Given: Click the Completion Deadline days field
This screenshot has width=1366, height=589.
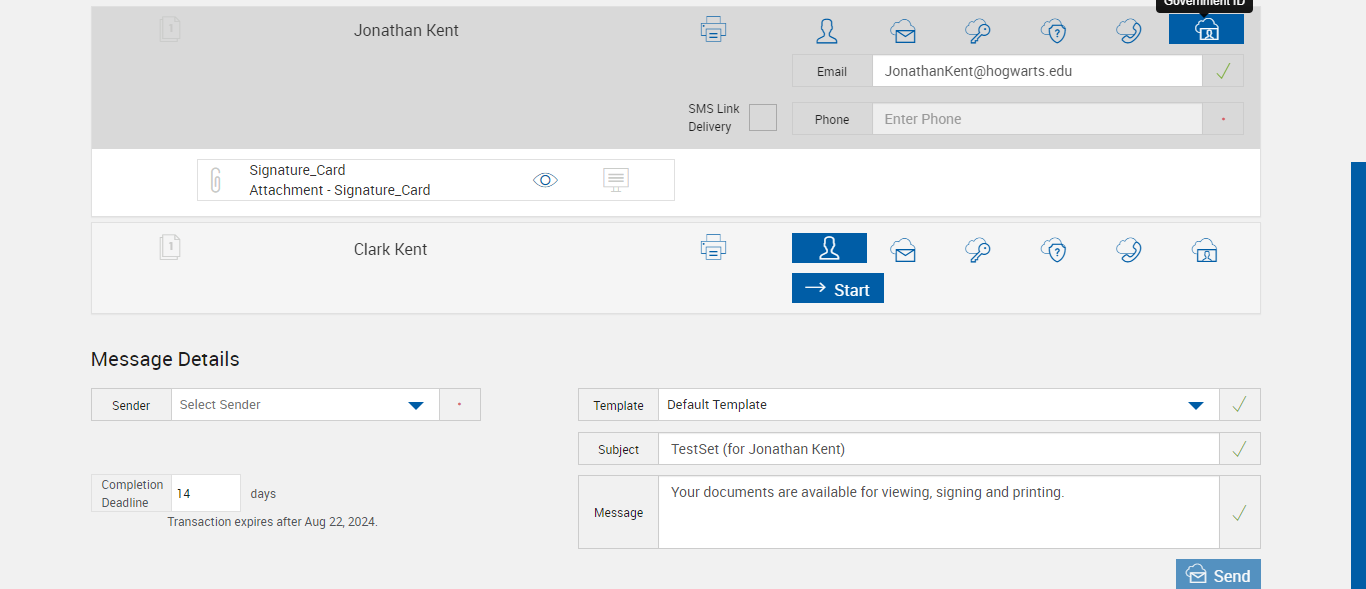Looking at the screenshot, I should 206,494.
